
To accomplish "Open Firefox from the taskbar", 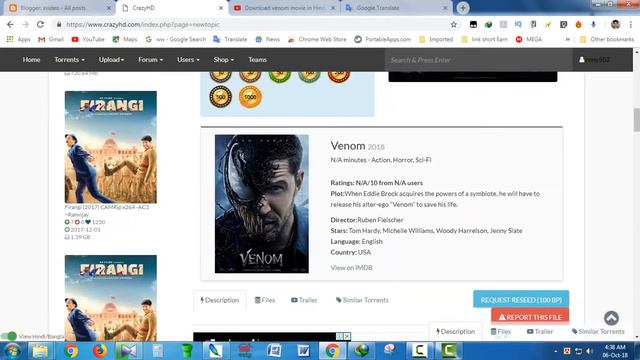I will tap(99, 351).
